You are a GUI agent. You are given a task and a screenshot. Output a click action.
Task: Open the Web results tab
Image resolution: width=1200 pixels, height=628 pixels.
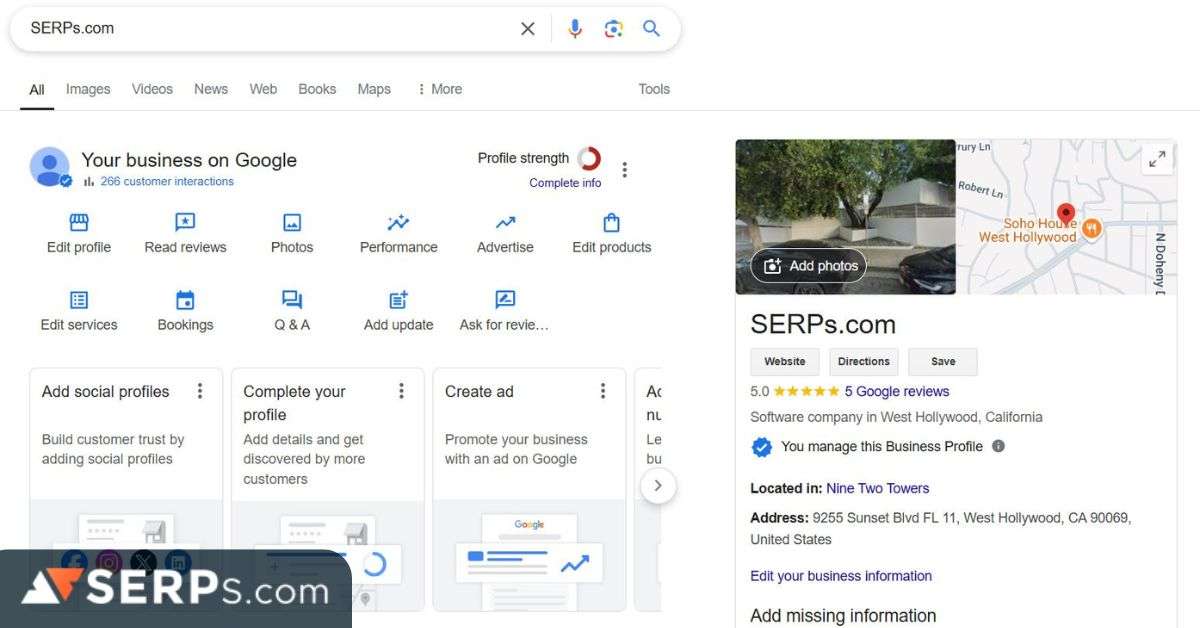263,89
